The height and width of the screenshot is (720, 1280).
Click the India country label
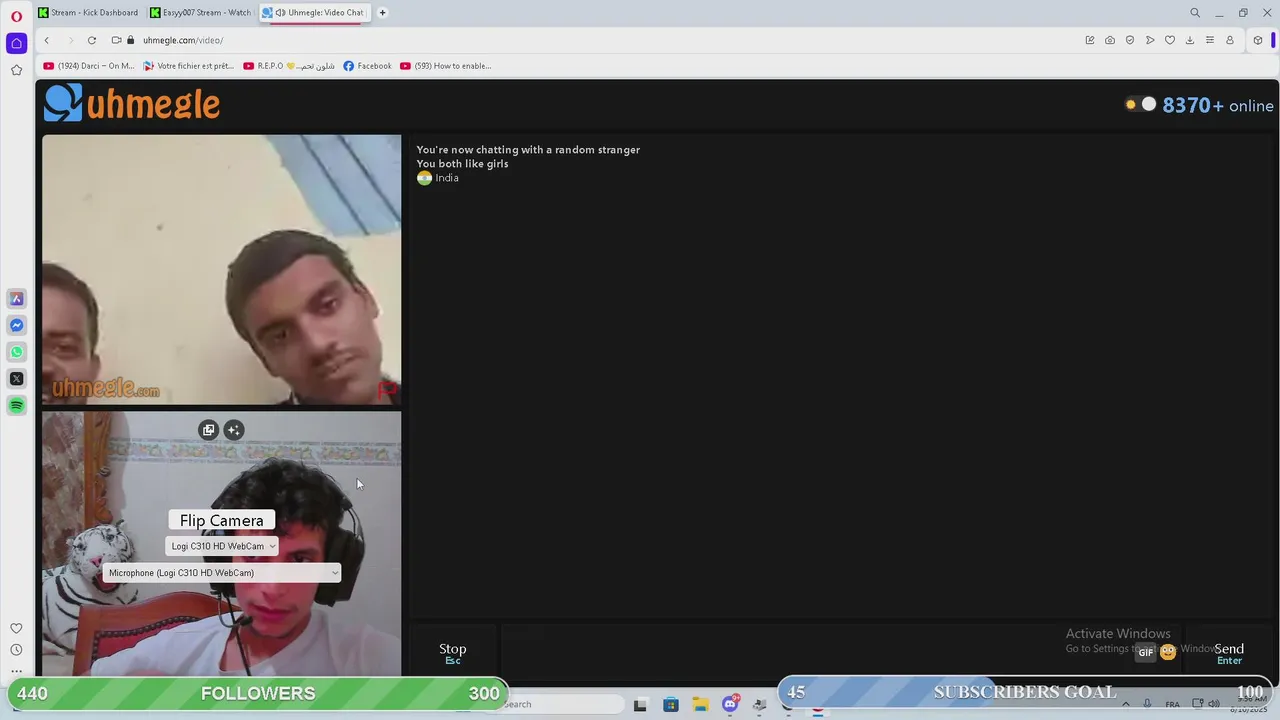(x=447, y=178)
